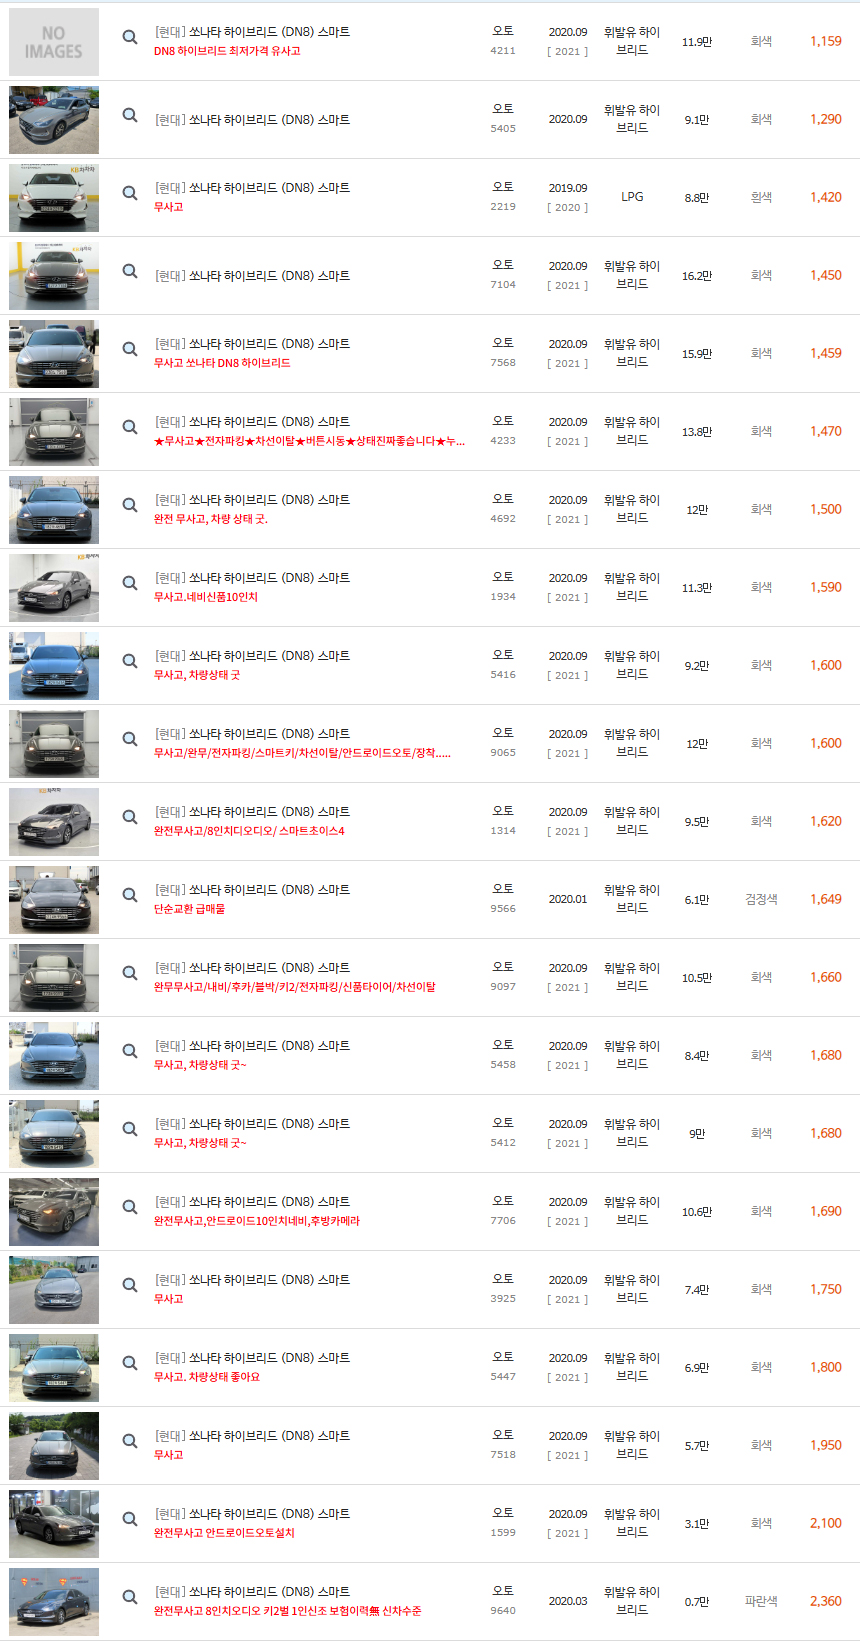
Task: Open car photo thumbnail for number 5405
Action: click(54, 120)
